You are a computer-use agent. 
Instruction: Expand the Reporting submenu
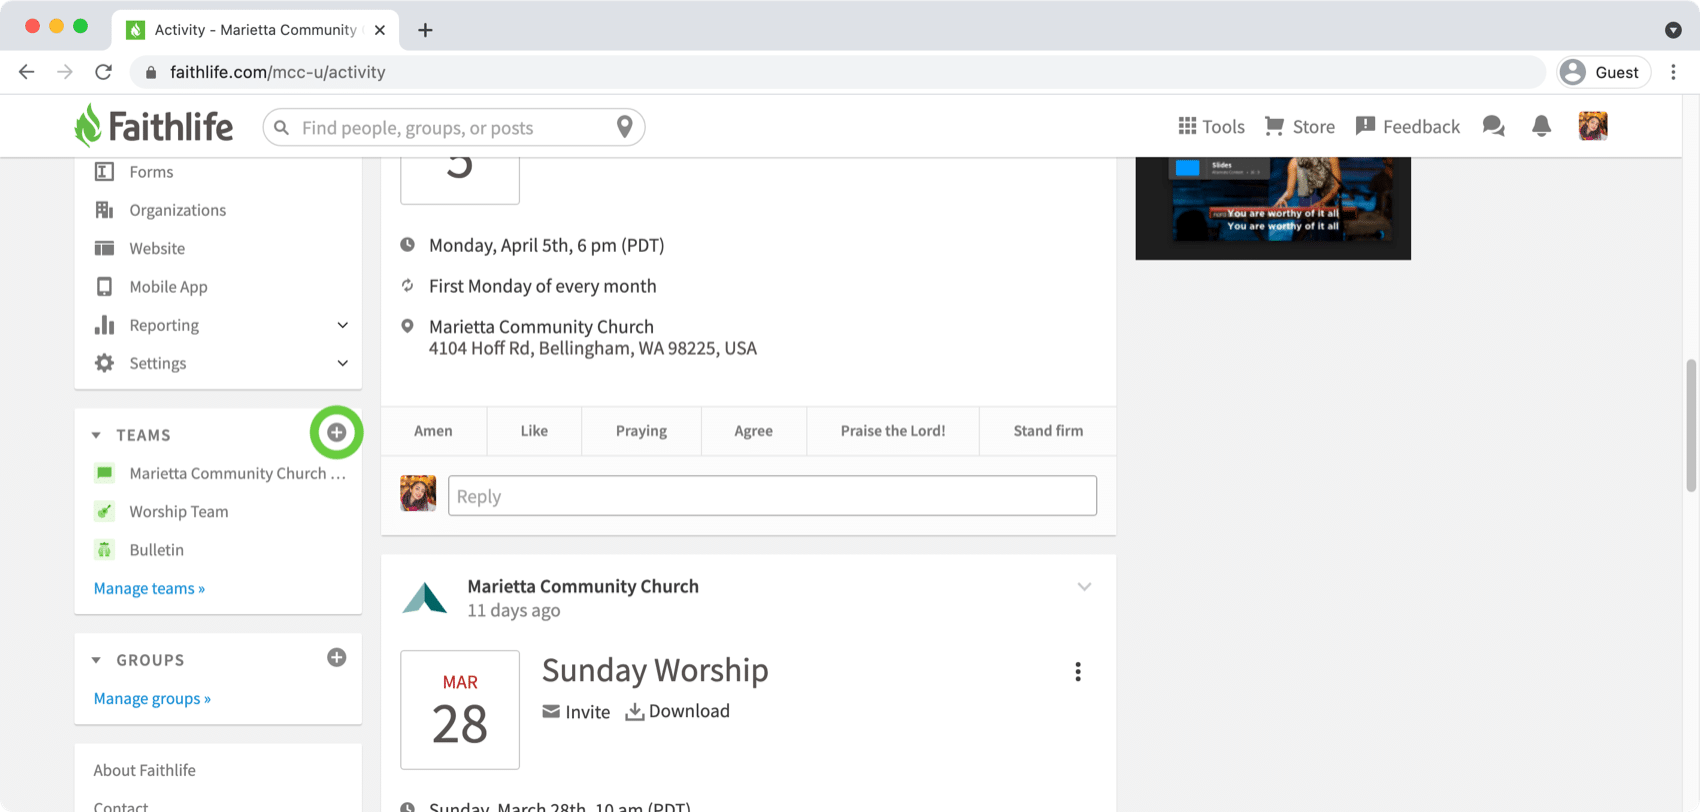(x=342, y=325)
